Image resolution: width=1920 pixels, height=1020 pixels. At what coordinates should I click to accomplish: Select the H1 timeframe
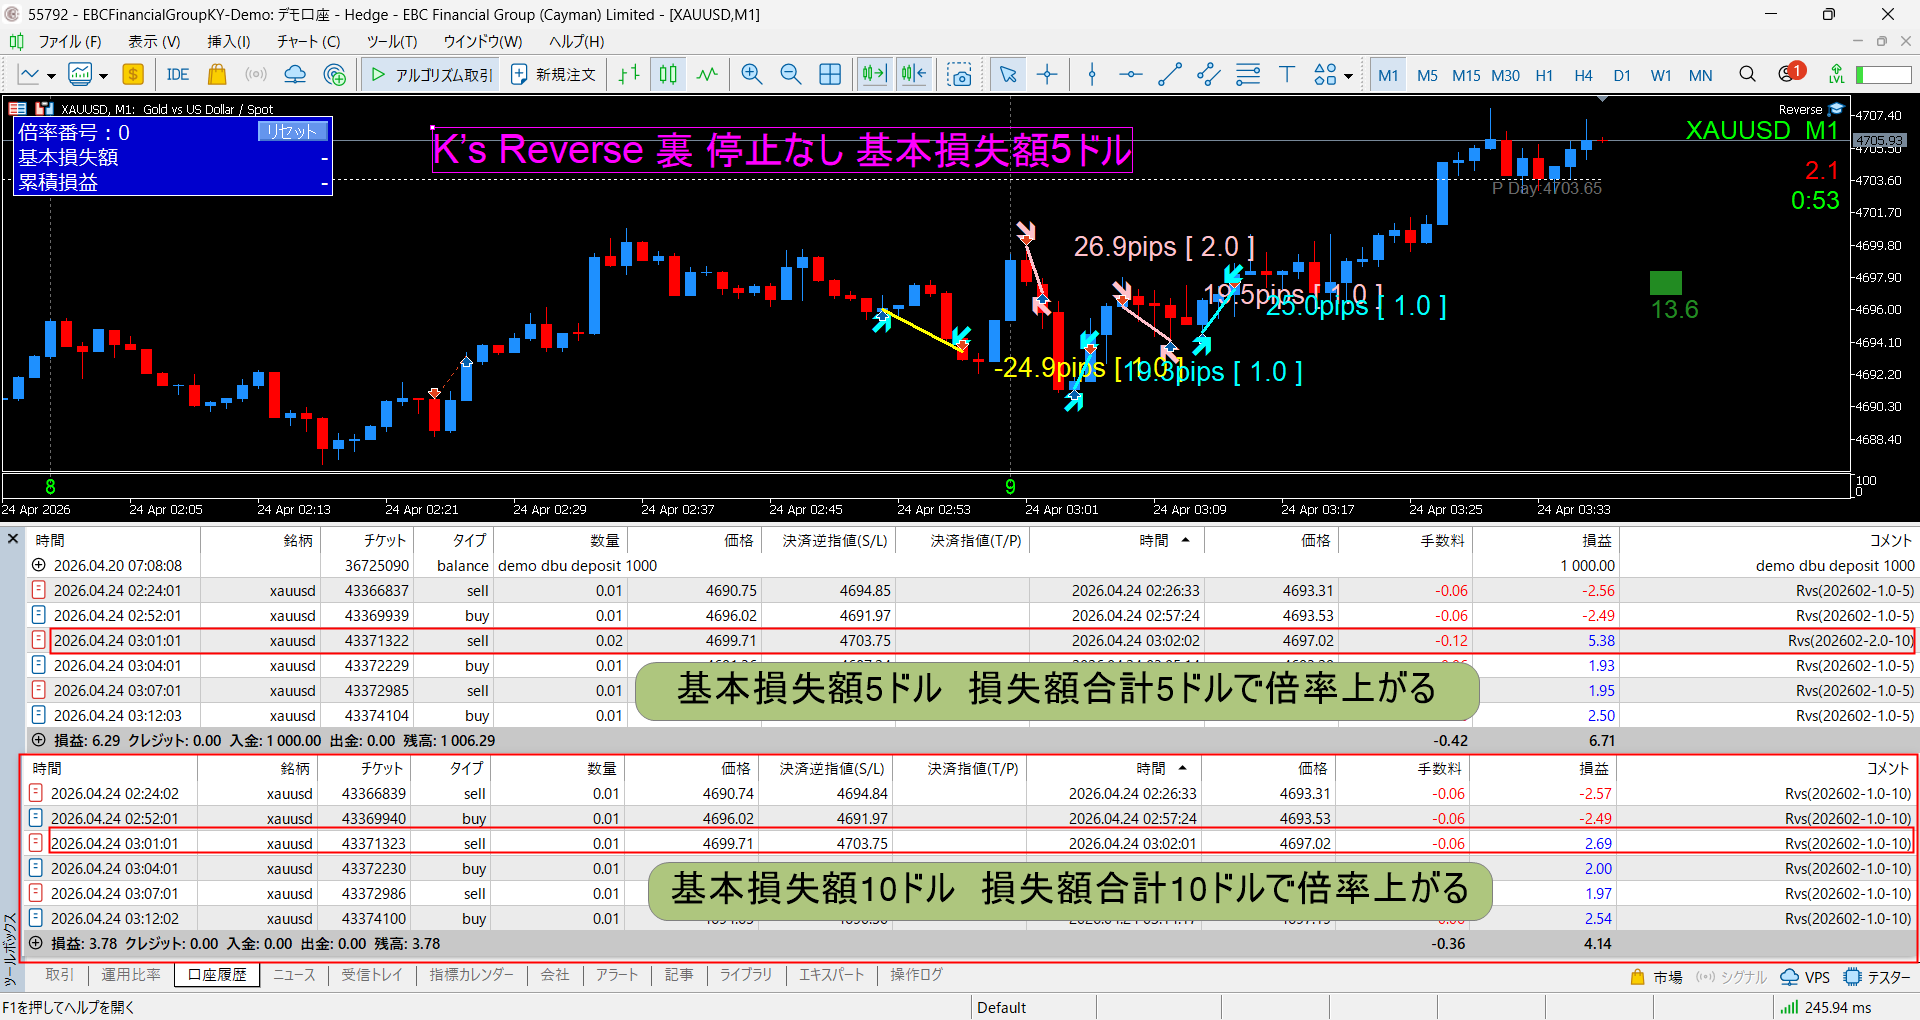(1544, 75)
